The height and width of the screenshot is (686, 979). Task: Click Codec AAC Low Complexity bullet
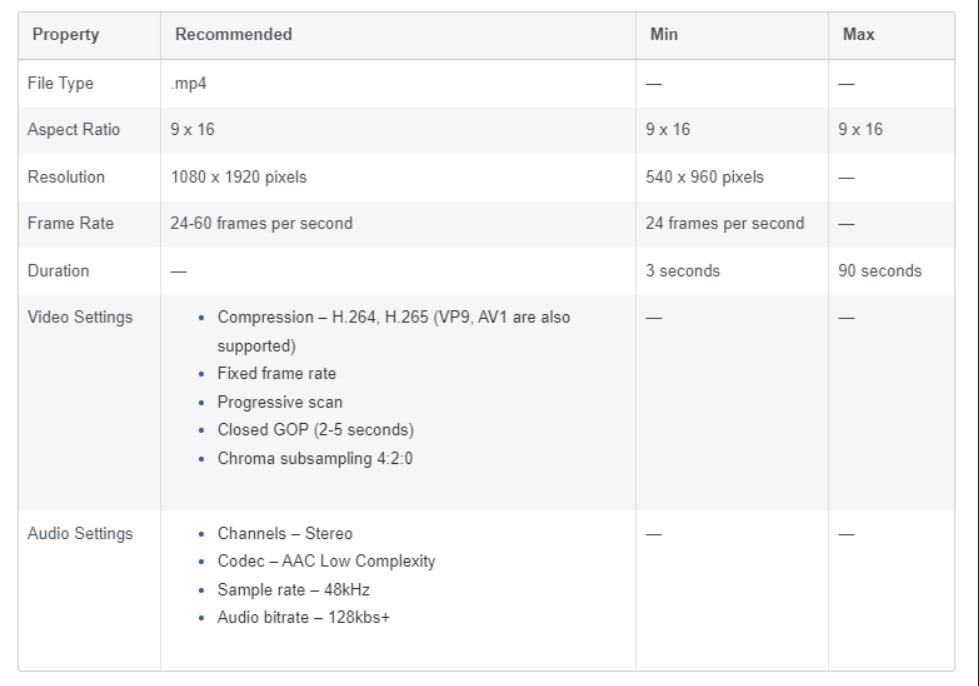(x=326, y=562)
